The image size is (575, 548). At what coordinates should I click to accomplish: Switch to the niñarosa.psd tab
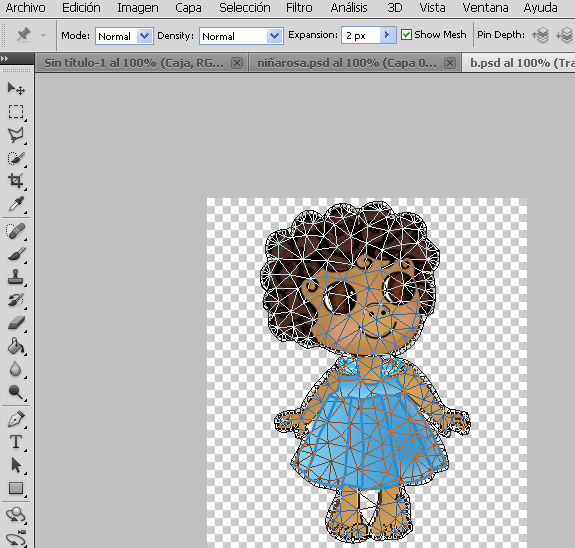click(347, 63)
